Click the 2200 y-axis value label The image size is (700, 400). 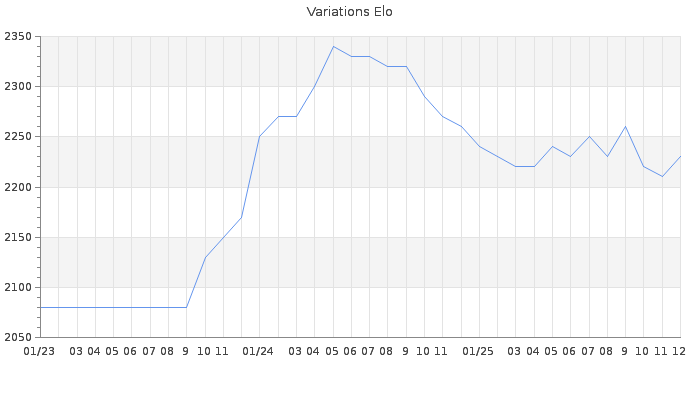tap(18, 187)
